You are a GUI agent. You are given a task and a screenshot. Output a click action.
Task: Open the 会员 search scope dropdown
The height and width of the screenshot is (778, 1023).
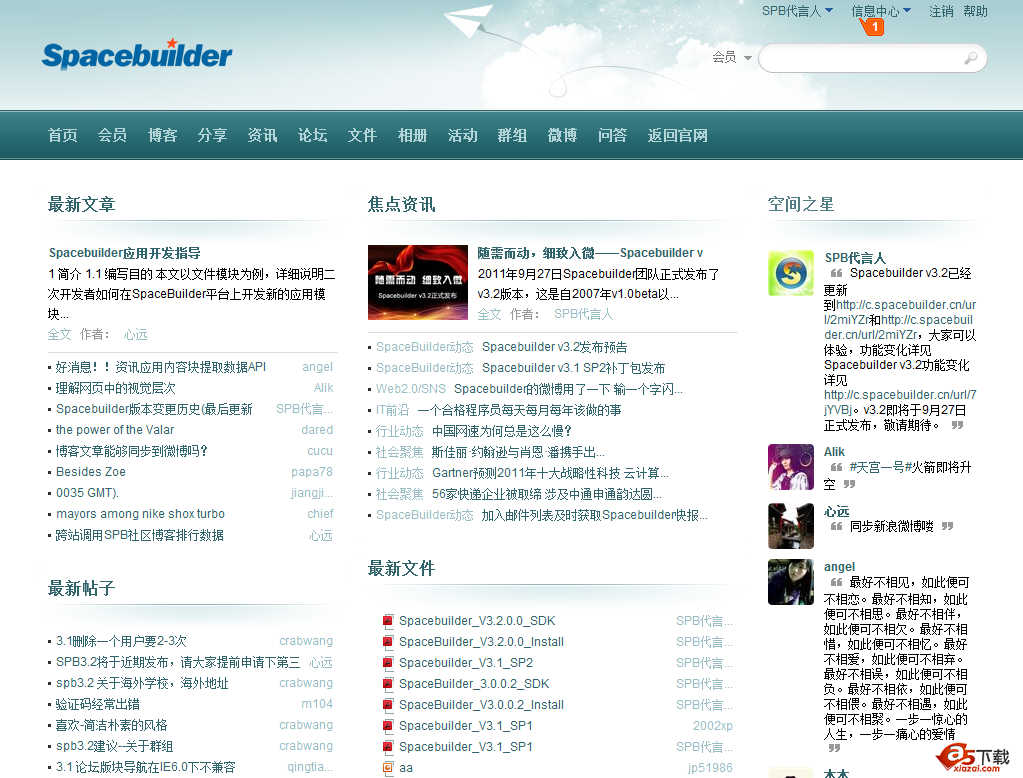pos(731,57)
